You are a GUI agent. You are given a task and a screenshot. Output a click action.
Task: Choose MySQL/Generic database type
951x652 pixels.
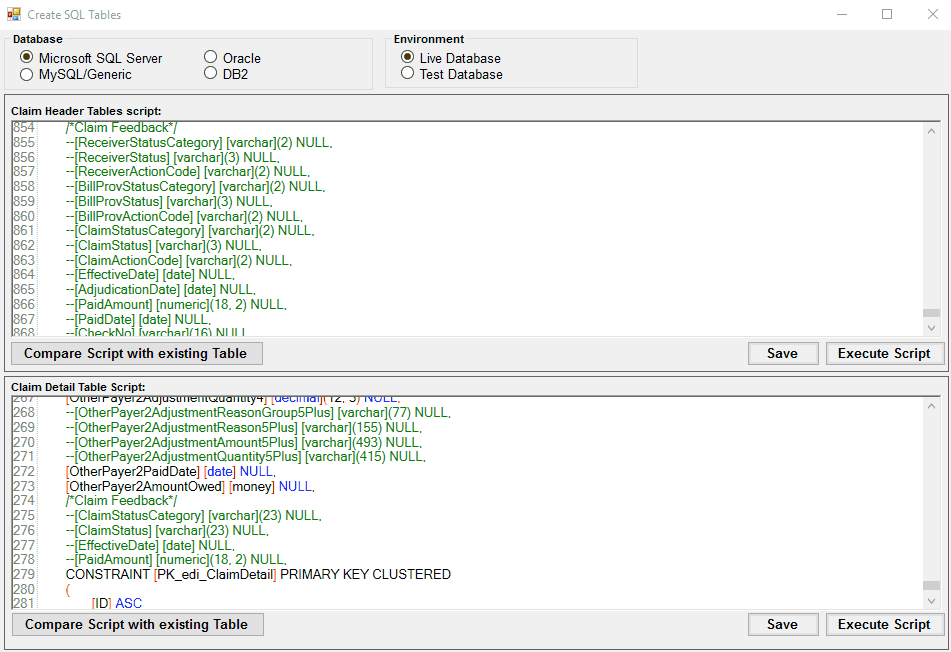tap(27, 74)
